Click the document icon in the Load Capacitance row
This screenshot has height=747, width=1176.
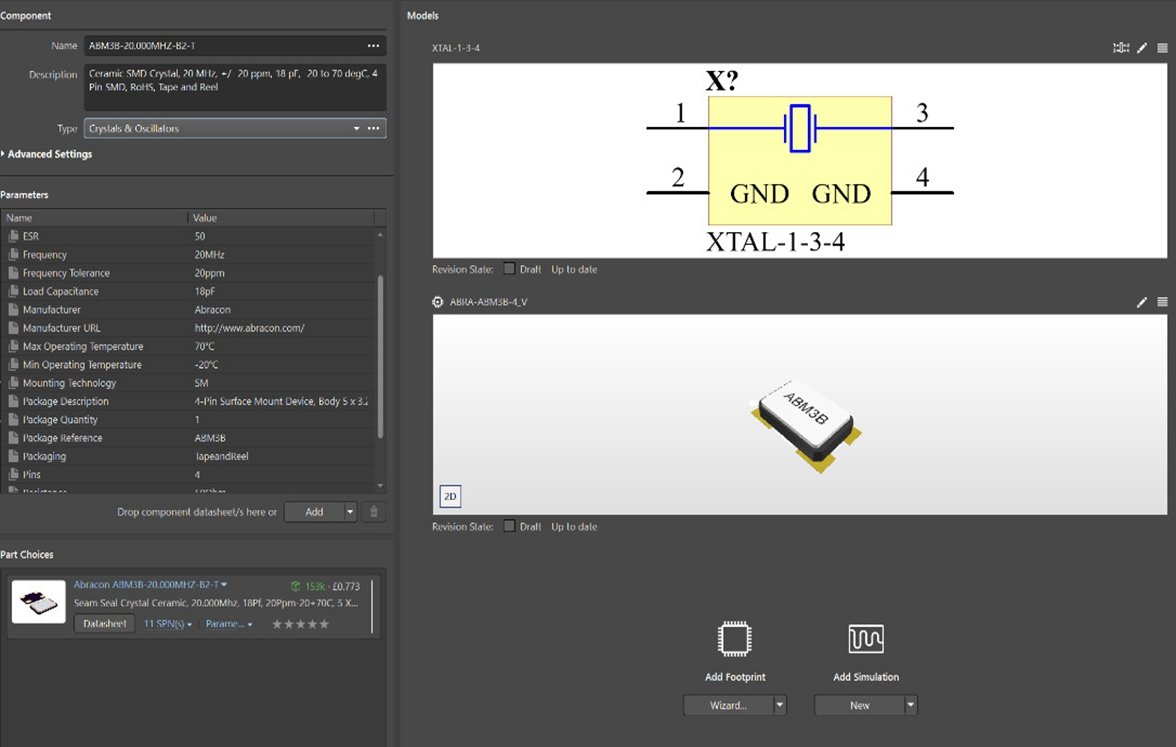pyautogui.click(x=13, y=292)
